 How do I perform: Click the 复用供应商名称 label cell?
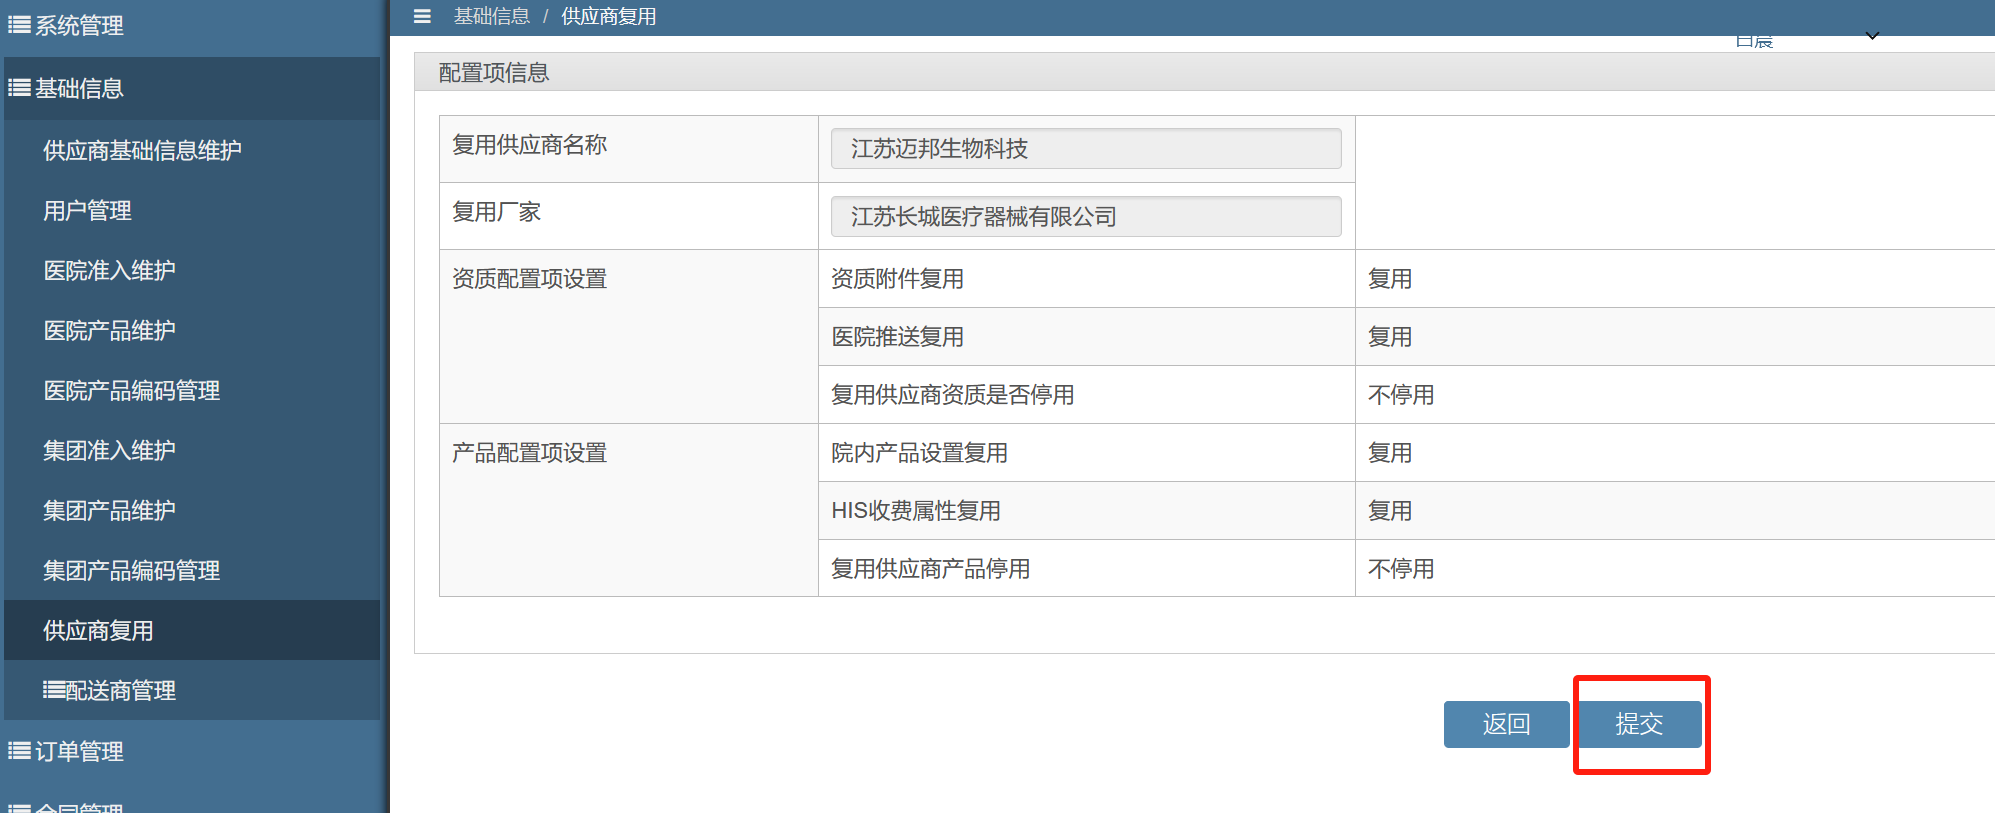point(629,149)
